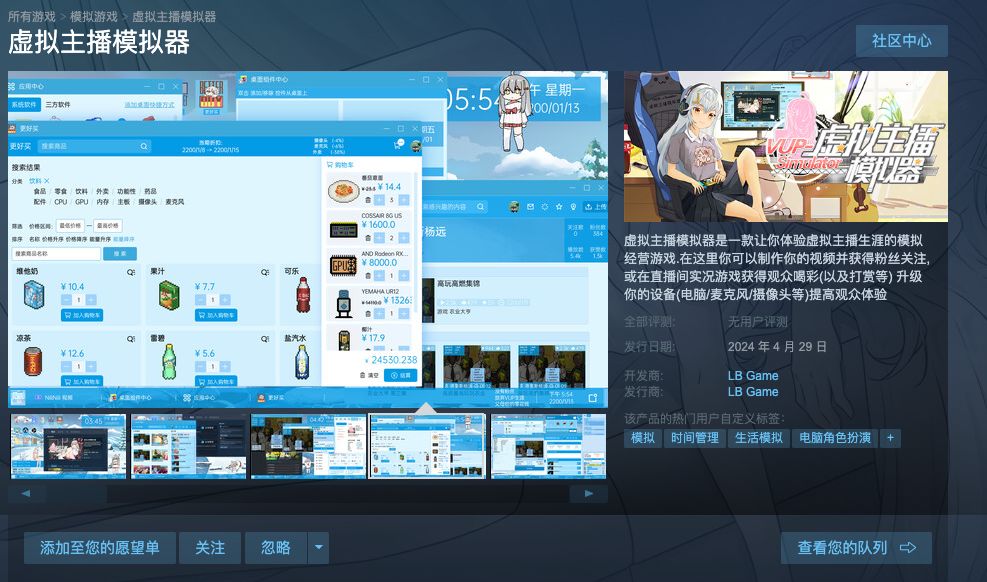Open the second screenshot thumbnail
This screenshot has height=582, width=987.
(x=188, y=446)
